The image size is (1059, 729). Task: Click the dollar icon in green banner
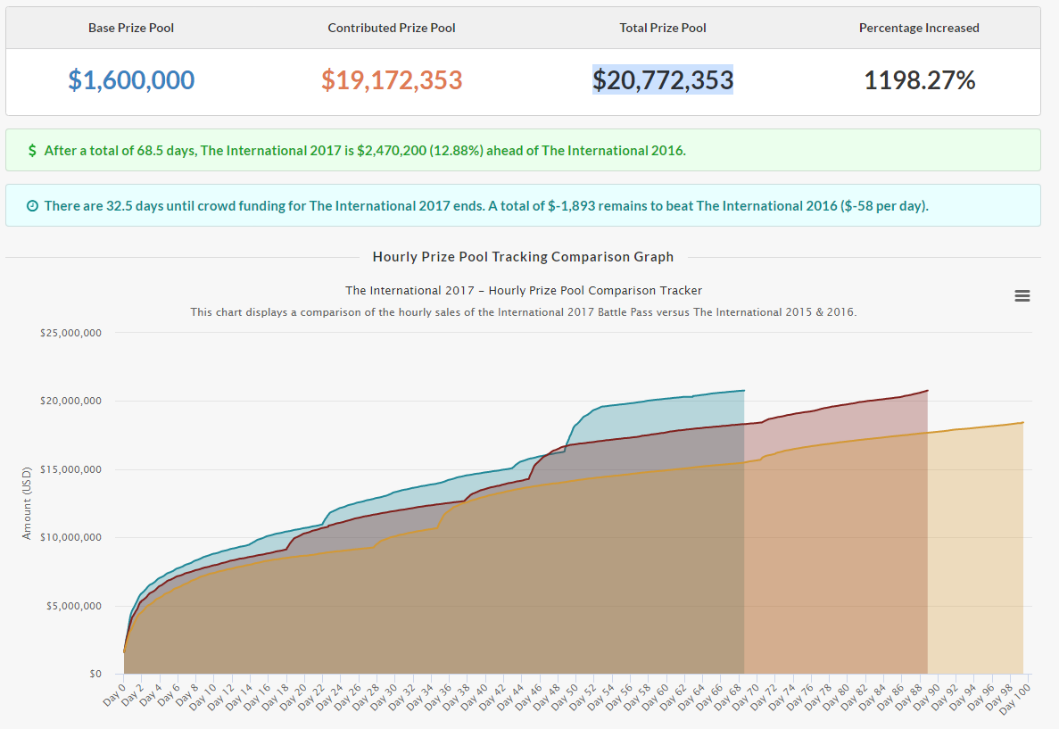click(x=32, y=151)
